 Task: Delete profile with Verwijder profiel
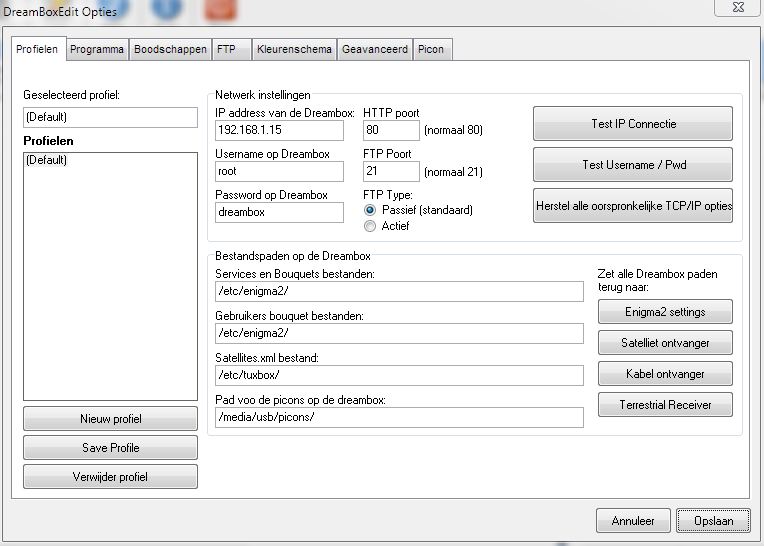tap(111, 476)
